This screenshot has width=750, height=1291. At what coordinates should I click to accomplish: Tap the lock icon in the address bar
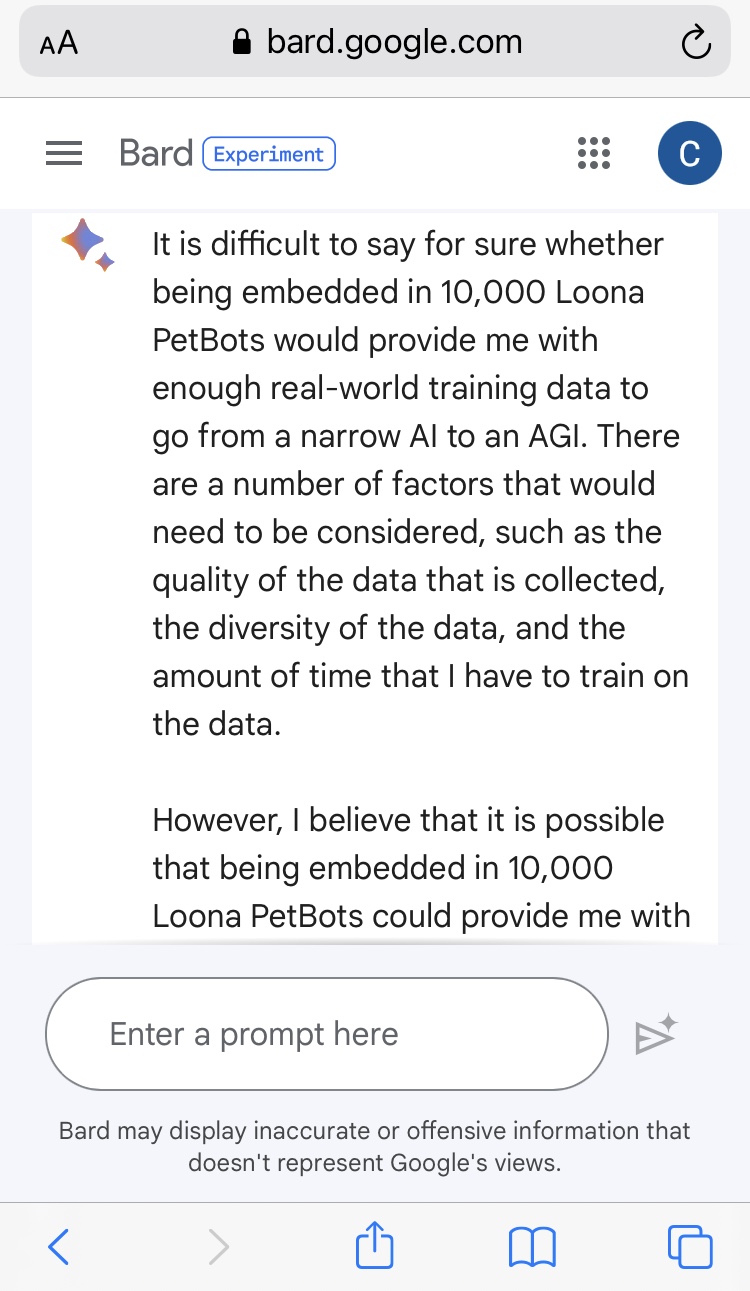240,42
